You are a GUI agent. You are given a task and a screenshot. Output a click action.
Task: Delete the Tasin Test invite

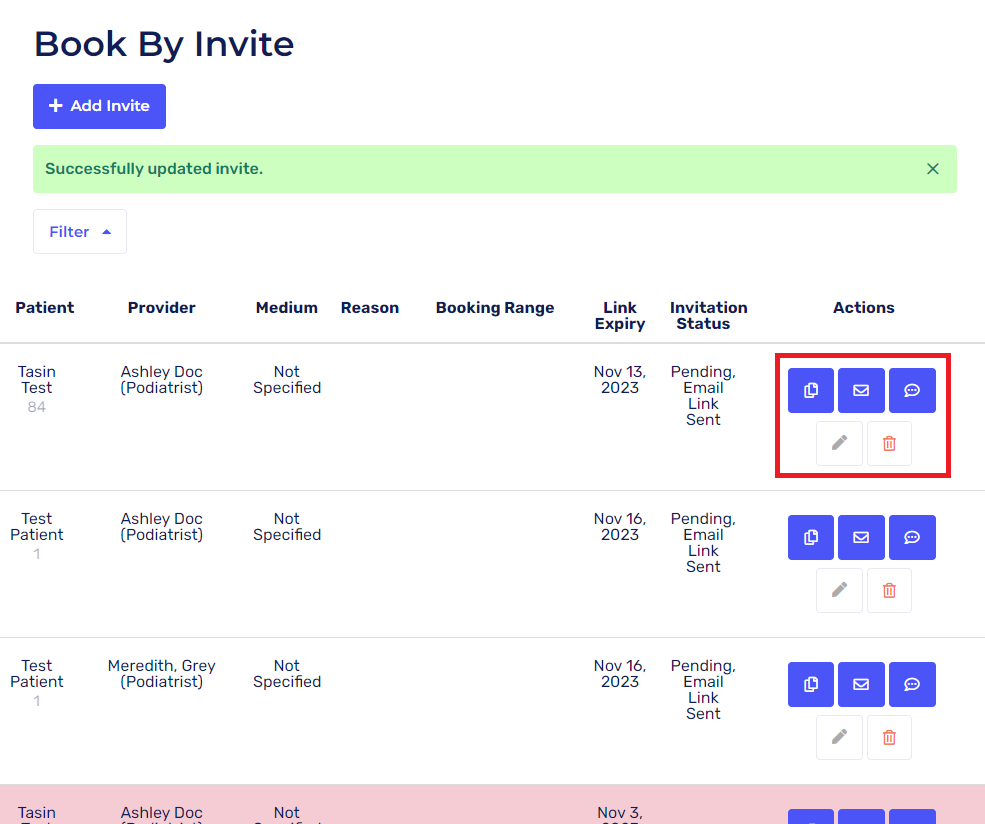pyautogui.click(x=889, y=443)
